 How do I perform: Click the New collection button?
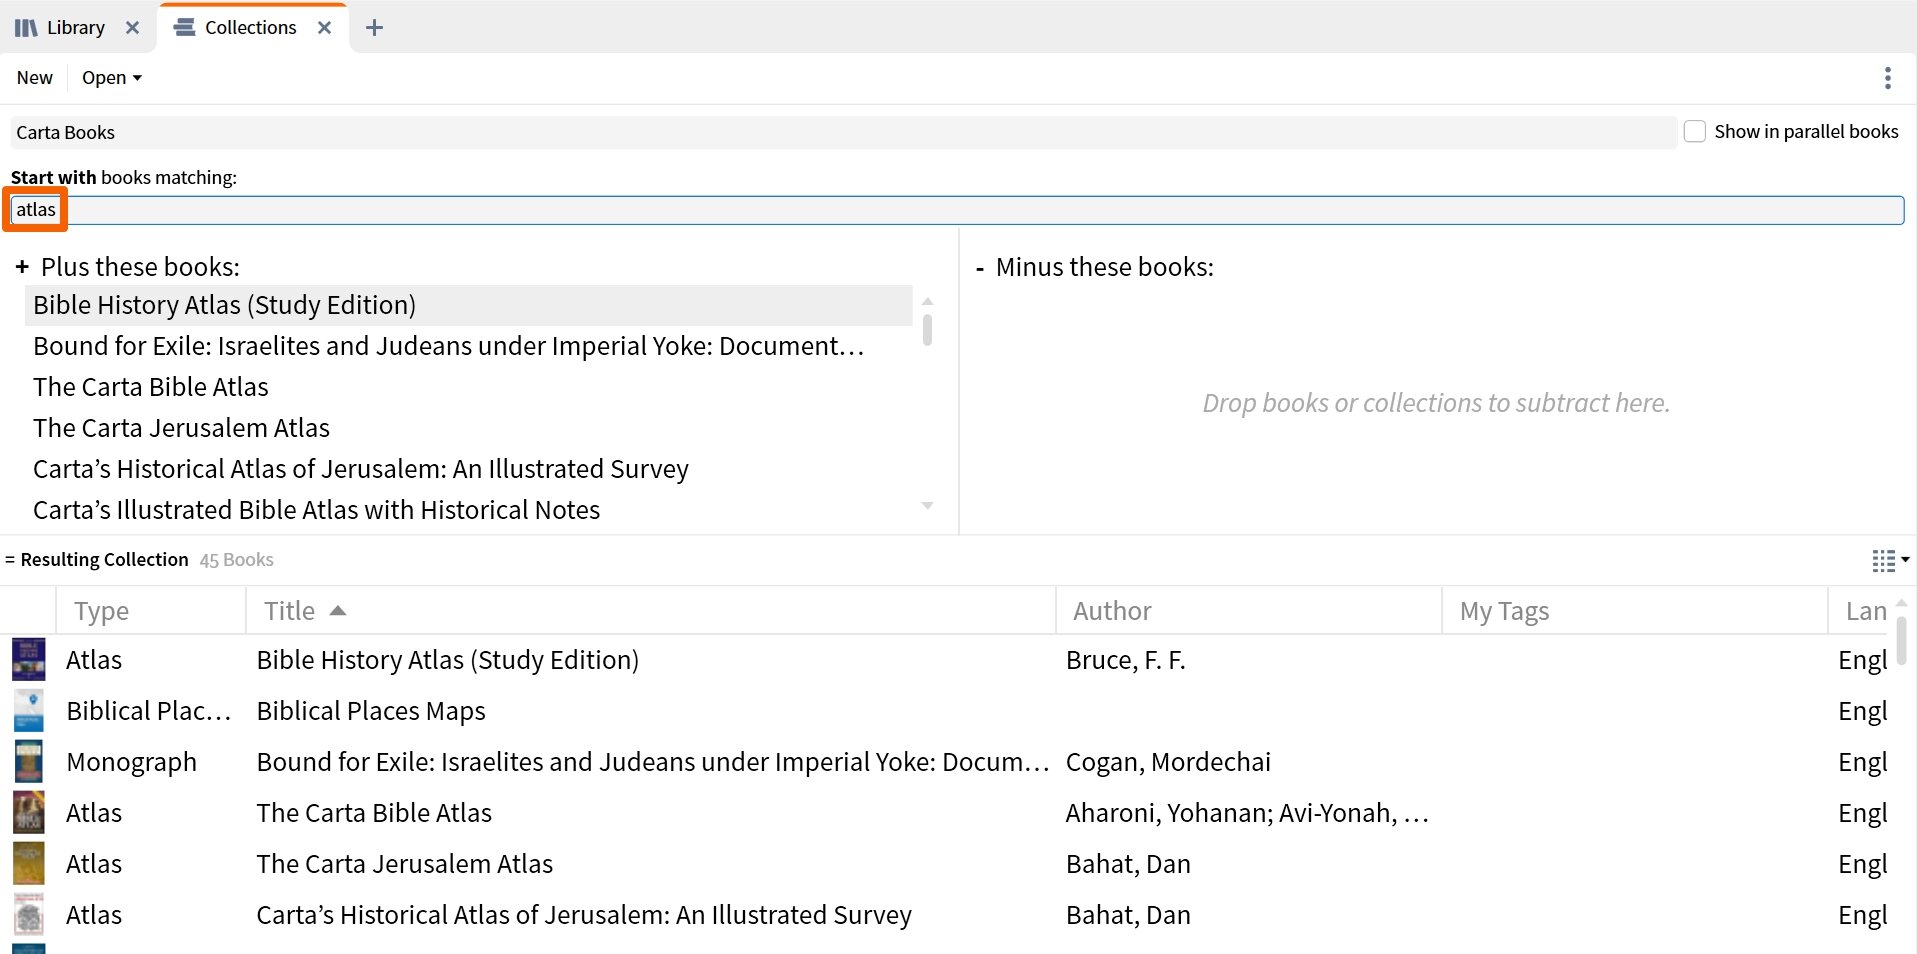coord(35,78)
